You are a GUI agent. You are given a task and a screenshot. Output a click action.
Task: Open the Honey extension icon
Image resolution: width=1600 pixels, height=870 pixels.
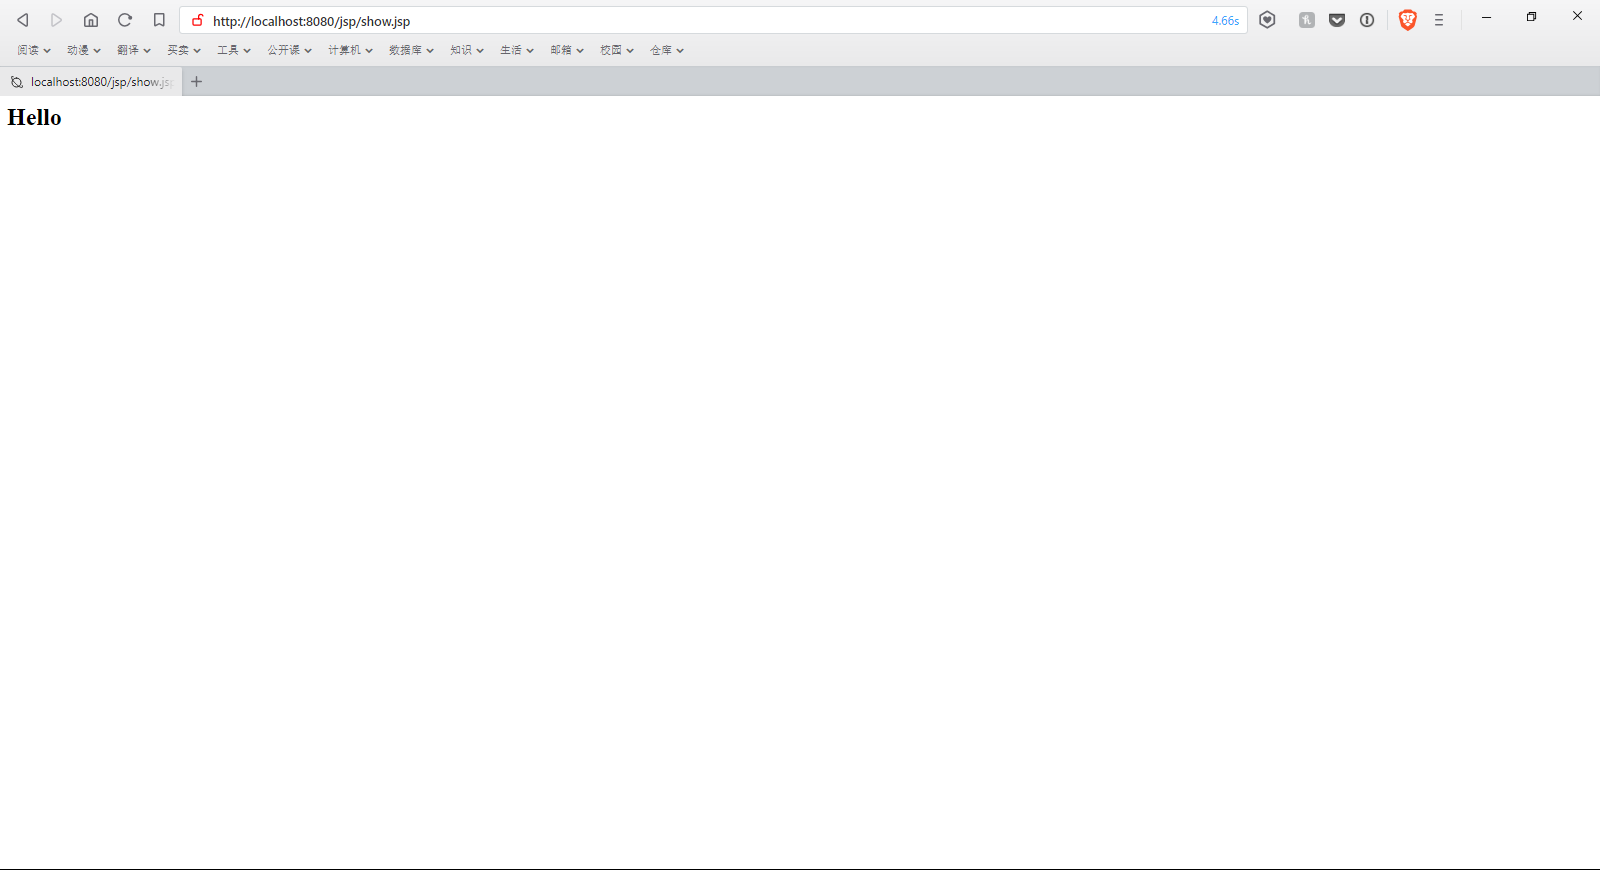pos(1306,20)
